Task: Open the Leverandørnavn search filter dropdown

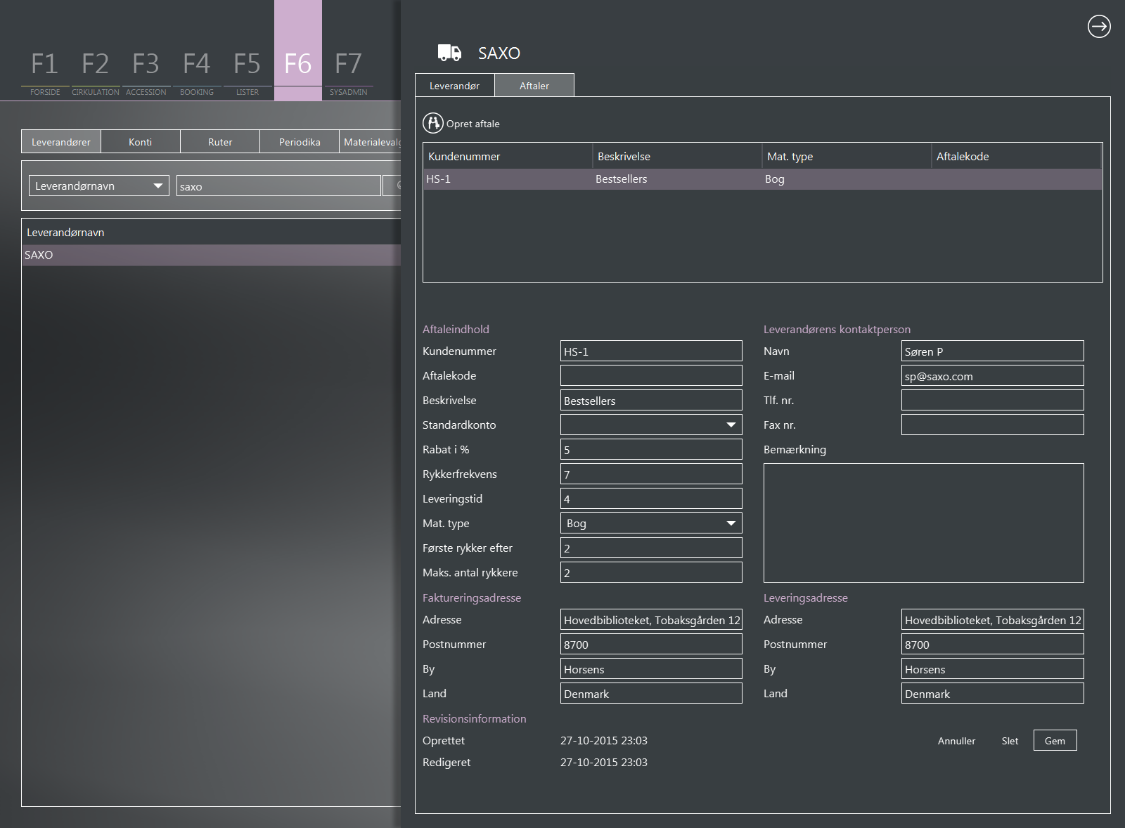Action: coord(99,186)
